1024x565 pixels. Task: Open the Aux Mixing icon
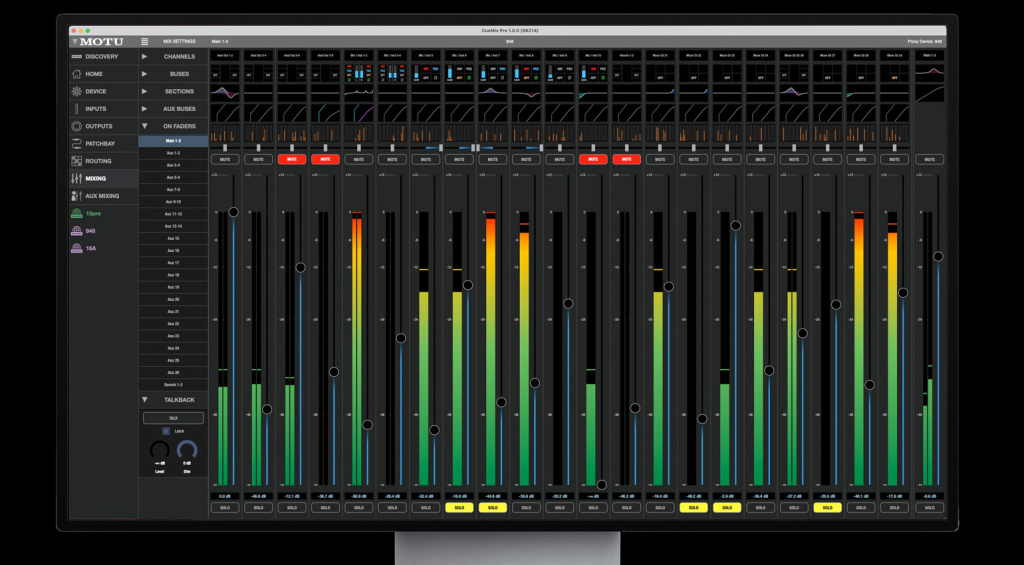(76, 196)
